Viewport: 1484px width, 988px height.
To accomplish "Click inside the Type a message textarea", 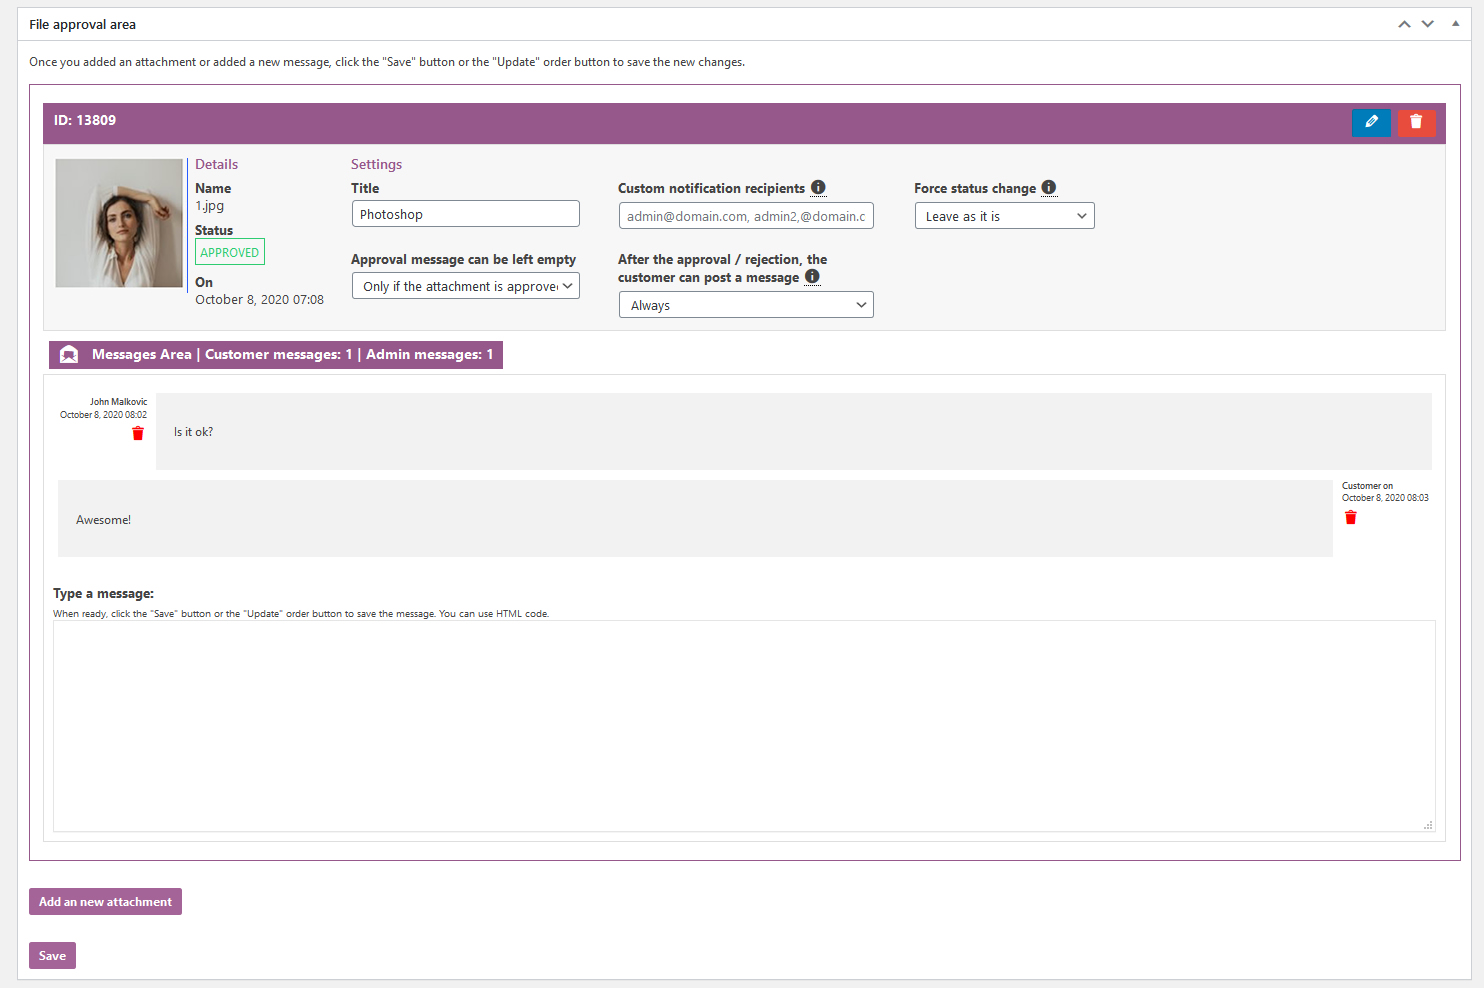I will tap(743, 725).
